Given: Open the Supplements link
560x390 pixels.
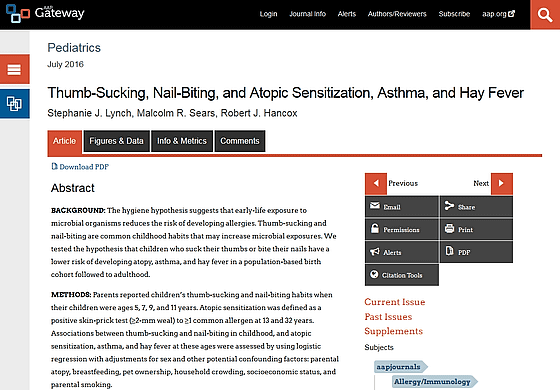Looking at the screenshot, I should 394,331.
